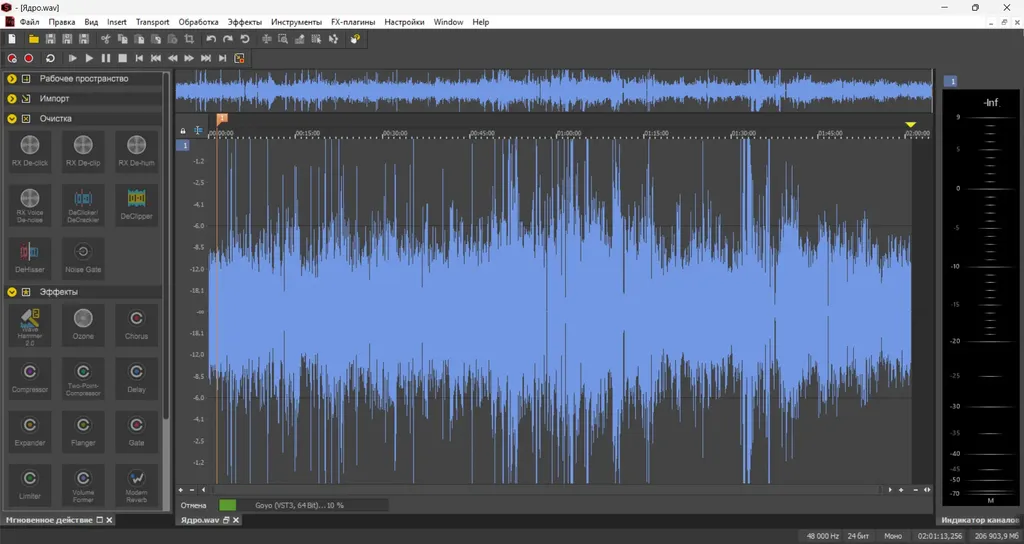
Task: Select the DeClipper restoration tool
Action: [x=136, y=204]
